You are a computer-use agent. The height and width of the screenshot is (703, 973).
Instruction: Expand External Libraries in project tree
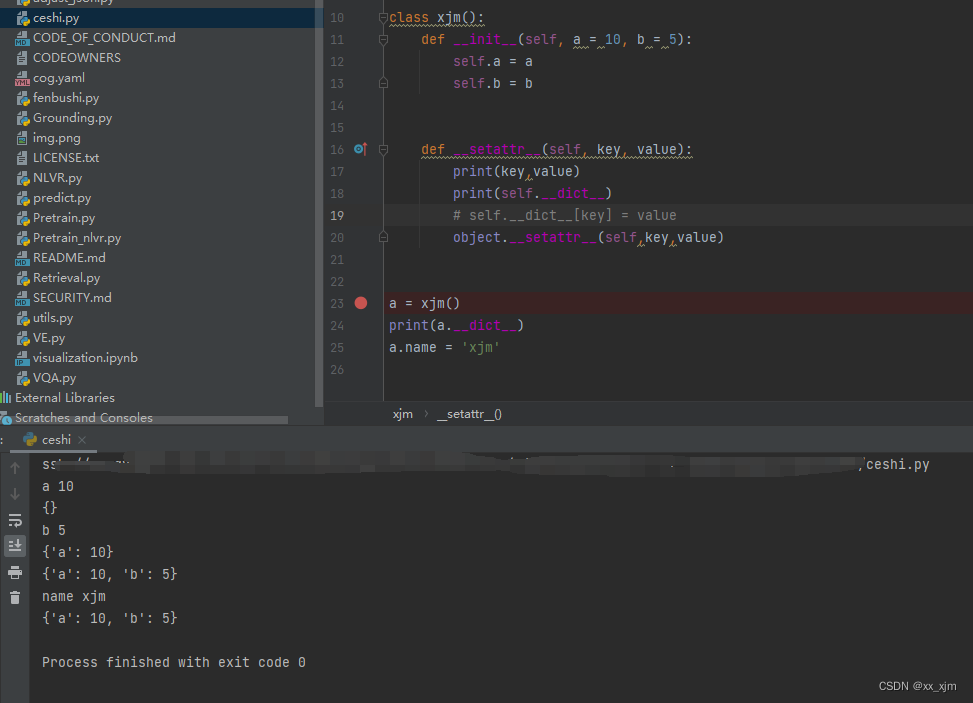pos(64,398)
